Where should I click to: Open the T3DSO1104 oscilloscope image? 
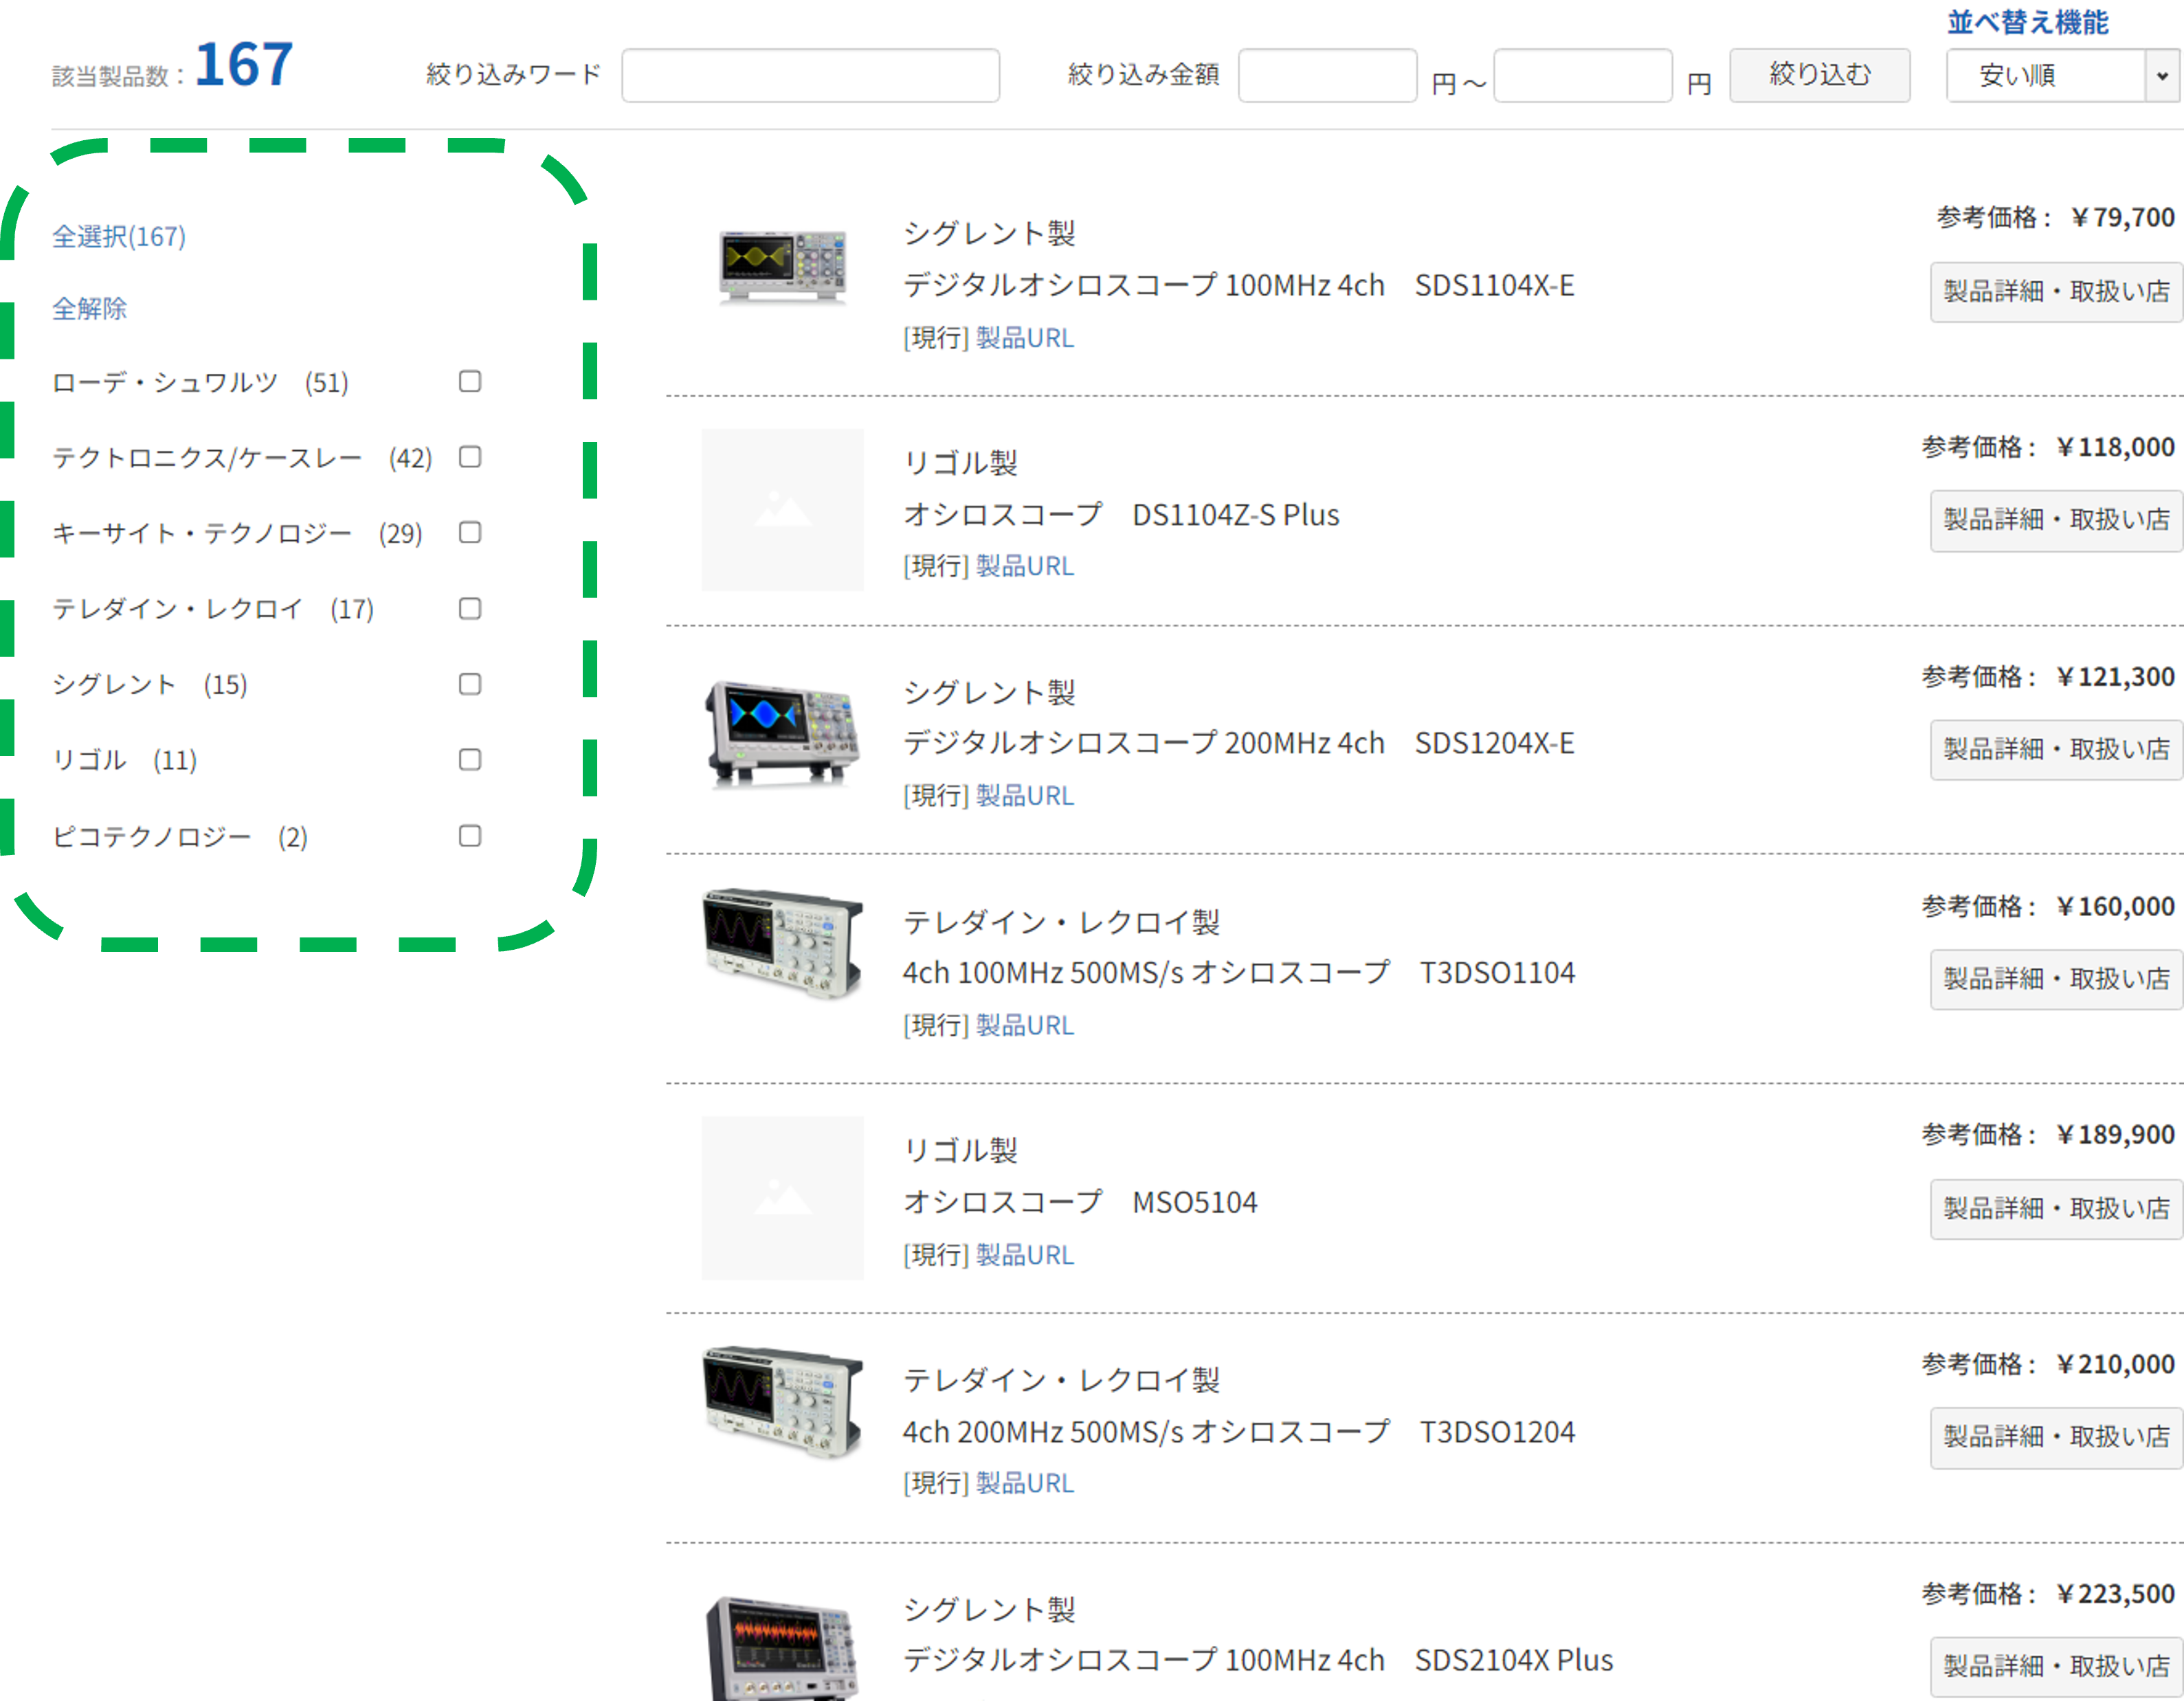782,942
